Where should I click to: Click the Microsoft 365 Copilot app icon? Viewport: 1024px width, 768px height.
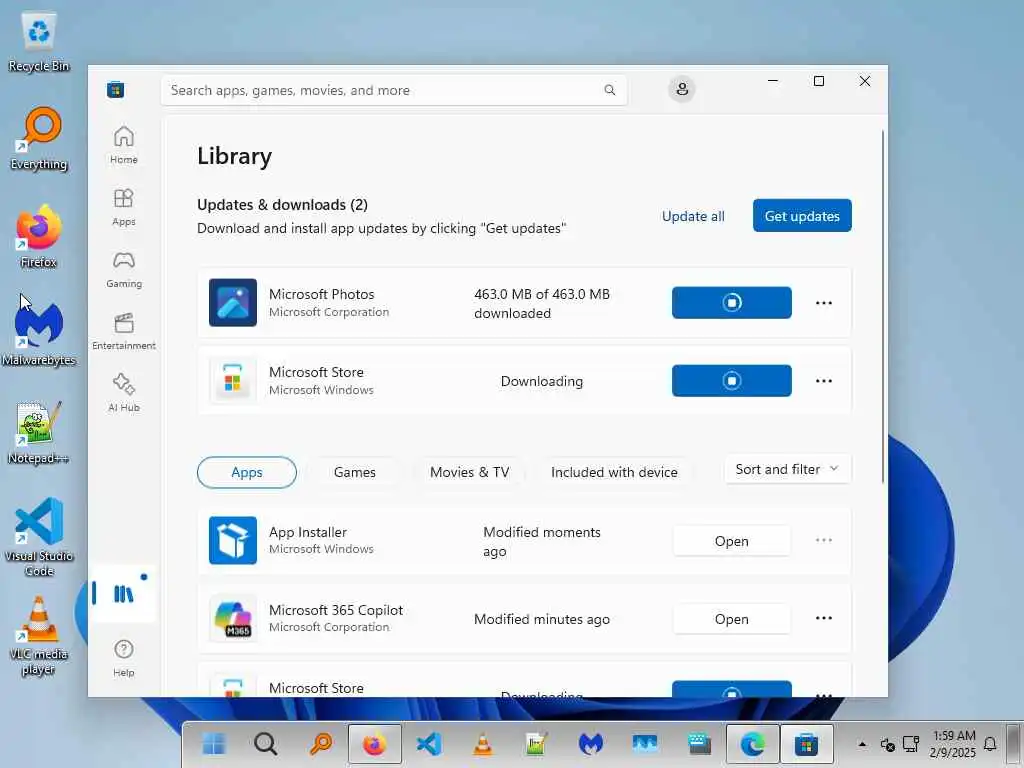pos(232,618)
